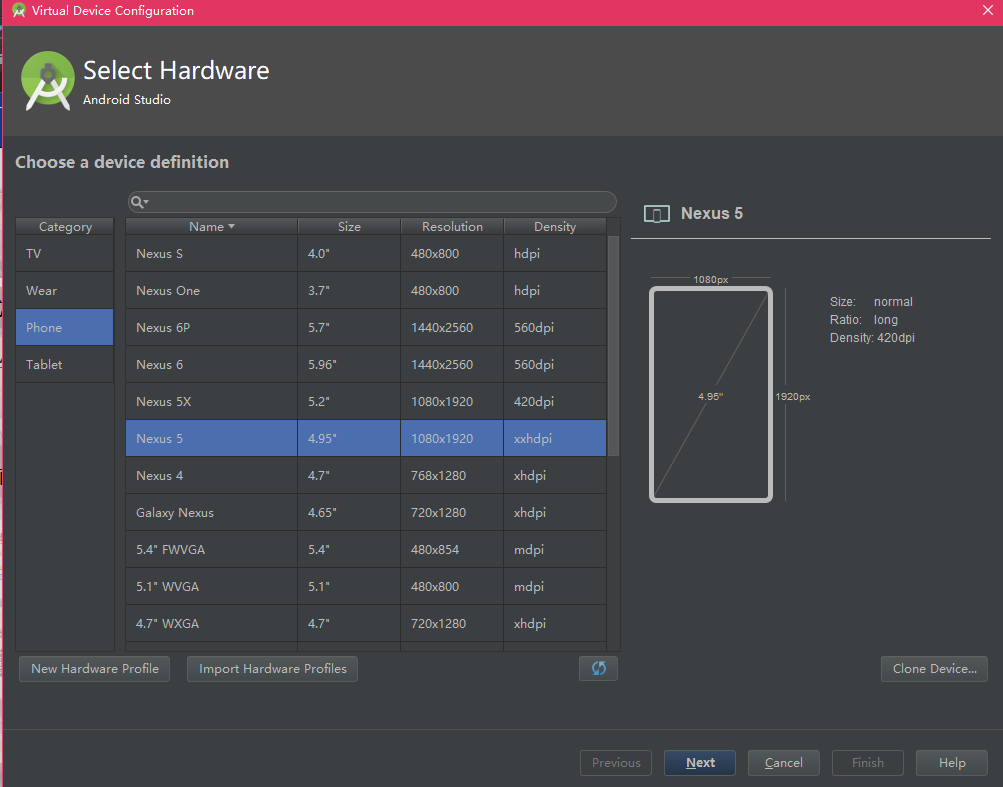Click the Previous button

pos(616,763)
